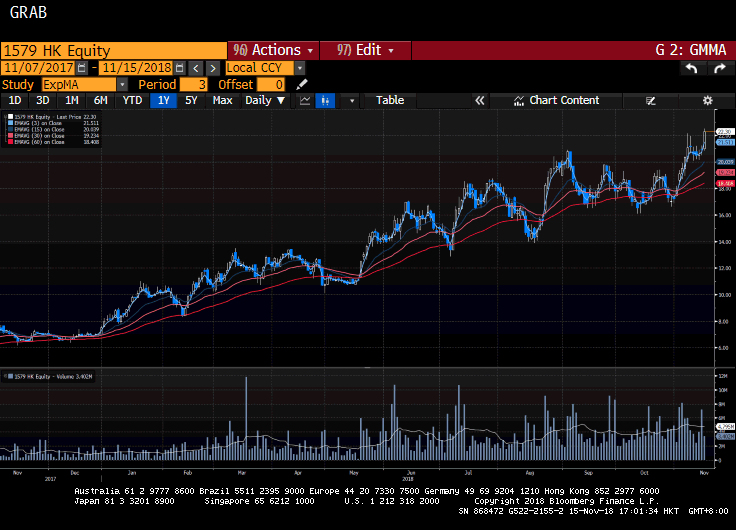Expand the ExpMA study dropdown arrow

(x=122, y=84)
